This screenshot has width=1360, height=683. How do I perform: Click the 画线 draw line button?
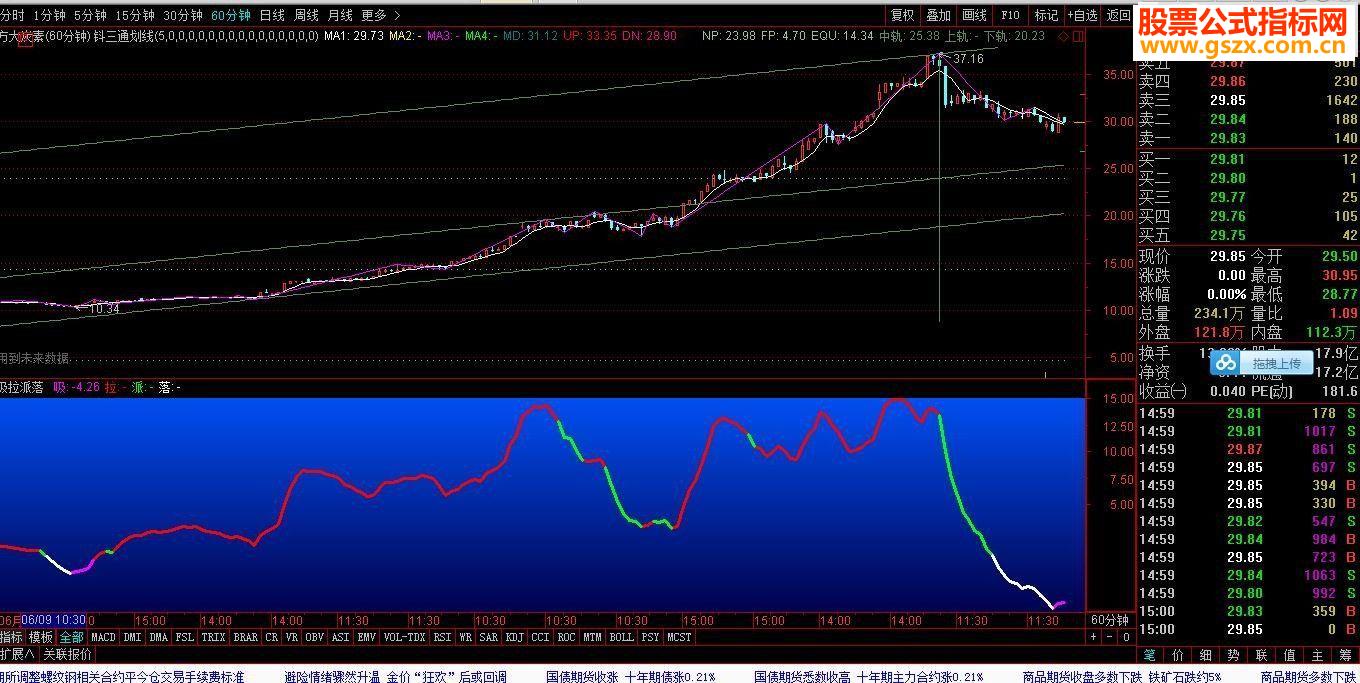point(974,15)
